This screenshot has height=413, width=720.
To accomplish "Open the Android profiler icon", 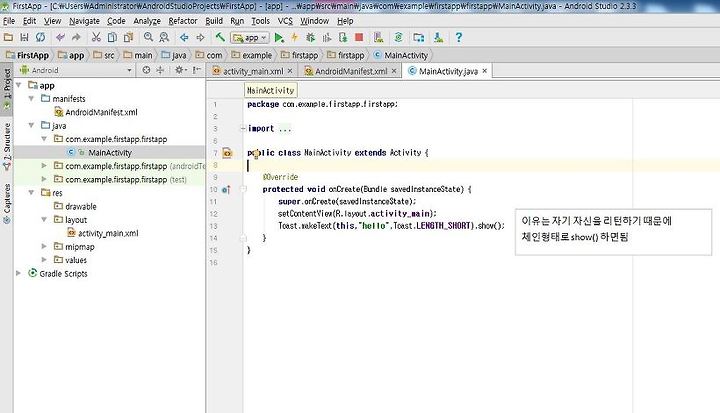I will point(326,37).
